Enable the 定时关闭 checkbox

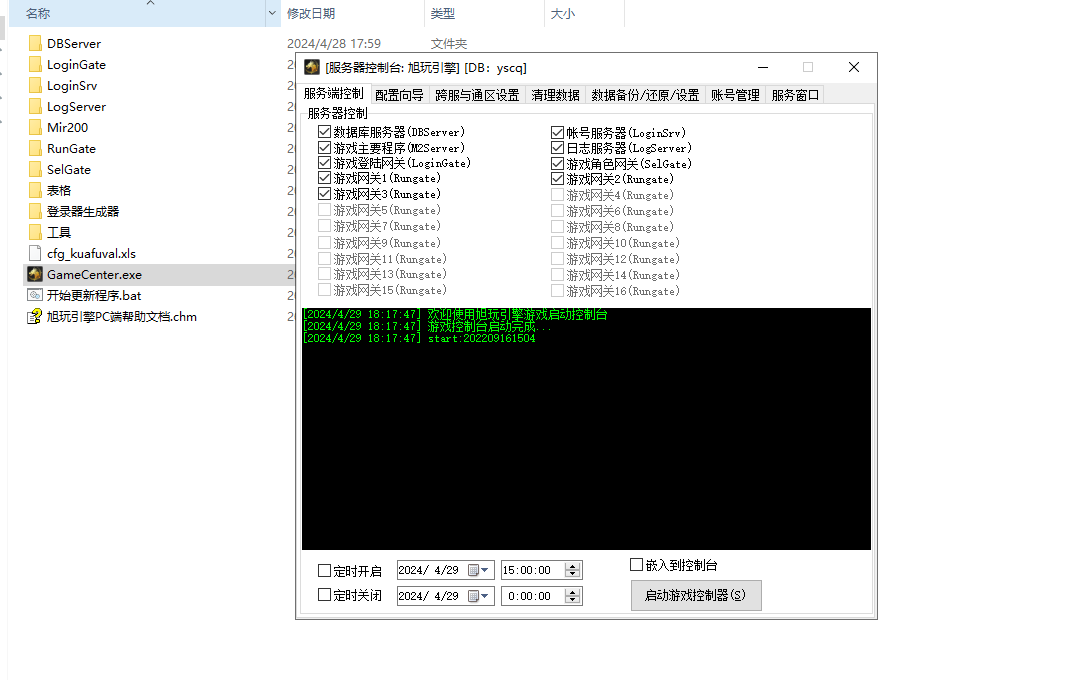(324, 595)
